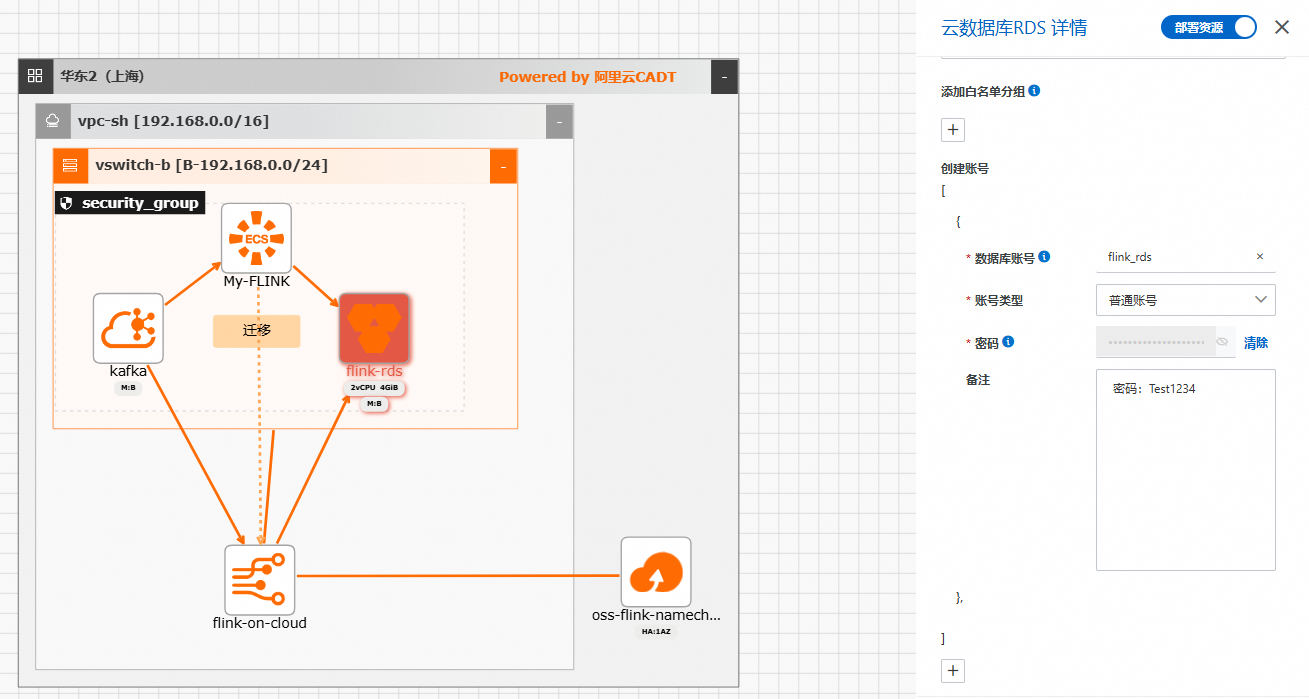Screen dimensions: 1309x699
Task: Select the flink-rds database node icon
Action: coord(374,328)
